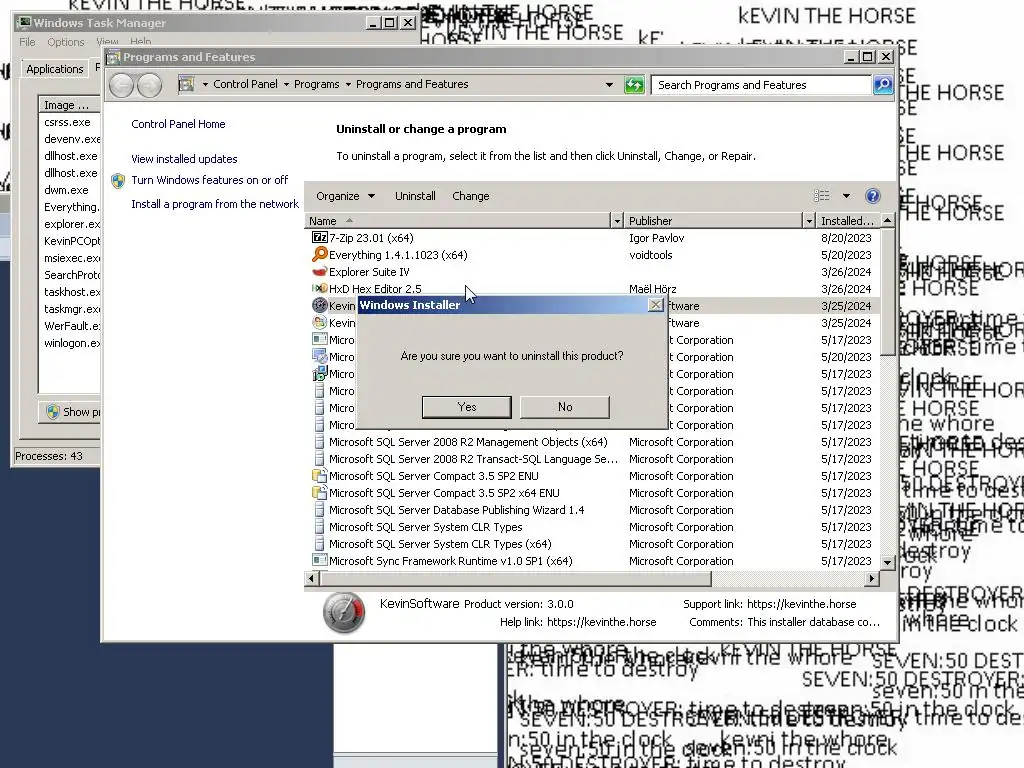
Task: Click the Search Programs and Features field
Action: [761, 85]
